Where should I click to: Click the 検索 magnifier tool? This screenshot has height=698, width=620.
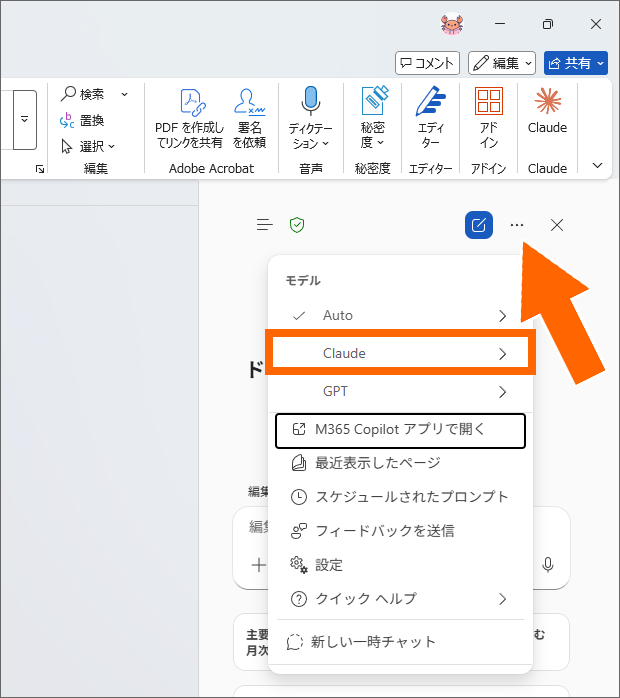[83, 94]
